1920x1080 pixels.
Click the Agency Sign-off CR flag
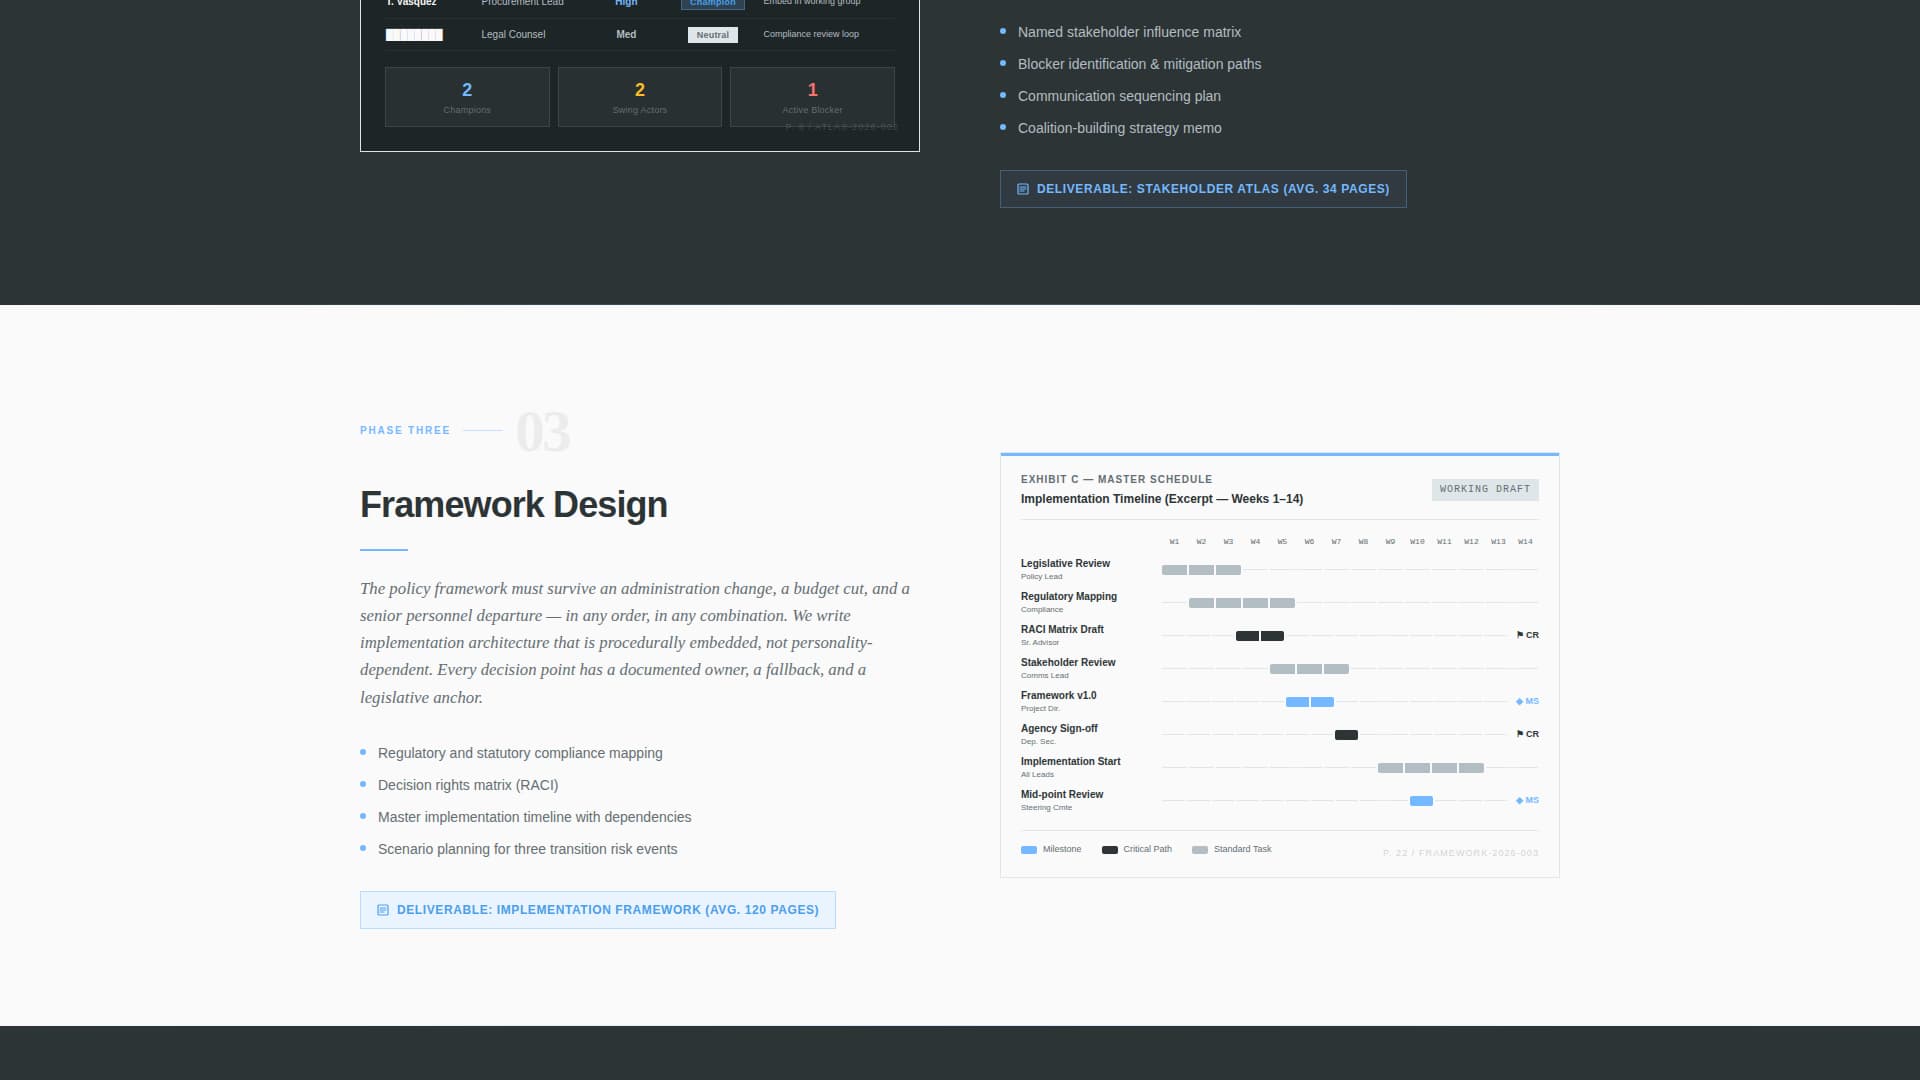click(x=1527, y=734)
